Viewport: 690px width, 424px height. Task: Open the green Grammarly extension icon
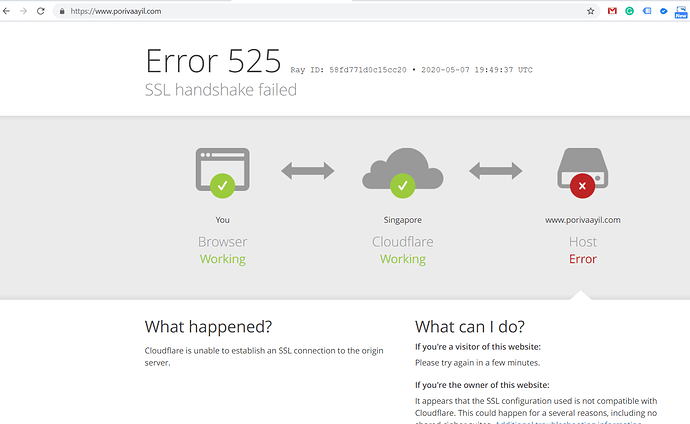click(x=629, y=11)
